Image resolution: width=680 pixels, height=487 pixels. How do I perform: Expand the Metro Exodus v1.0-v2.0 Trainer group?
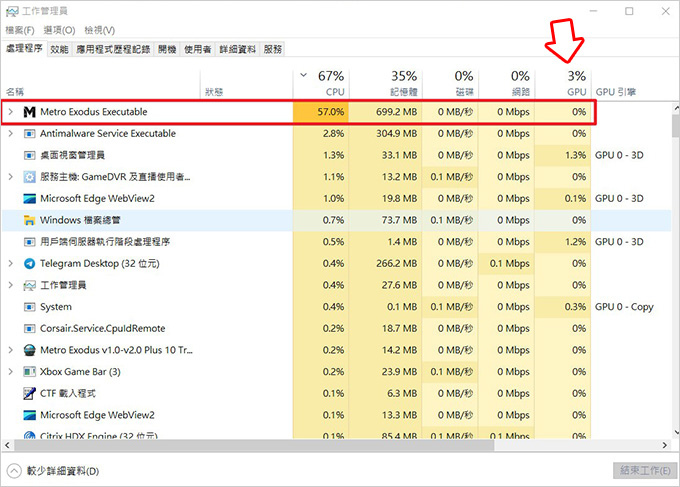click(x=11, y=350)
